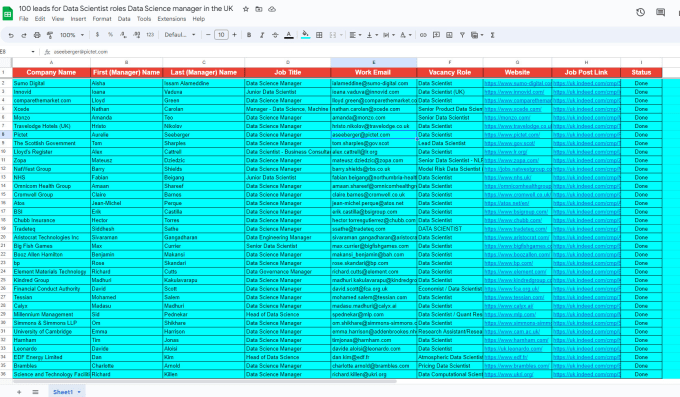Expand the Default font dropdown

pyautogui.click(x=180, y=35)
